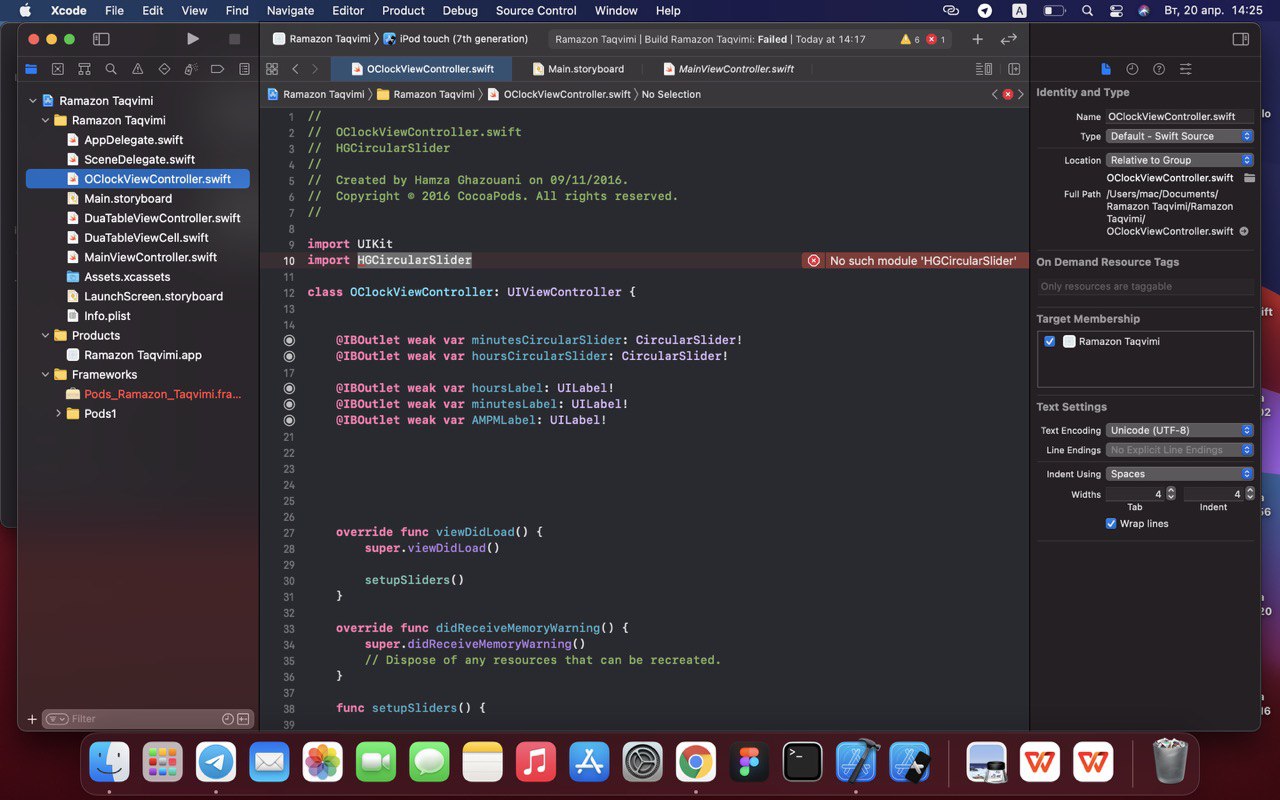Select Info.plist in the navigator
Screen dimensions: 1280x800
pos(107,315)
